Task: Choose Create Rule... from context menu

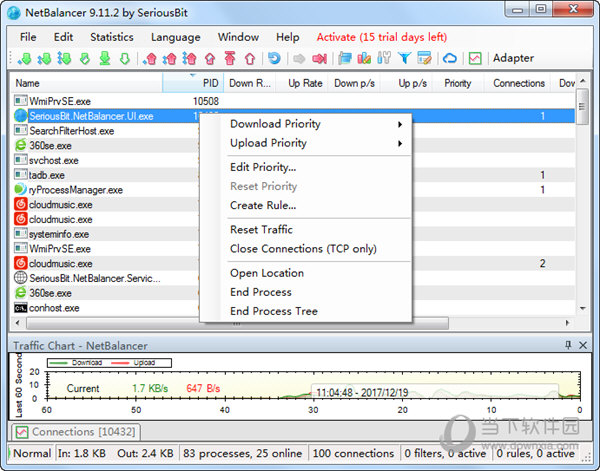Action: point(306,205)
